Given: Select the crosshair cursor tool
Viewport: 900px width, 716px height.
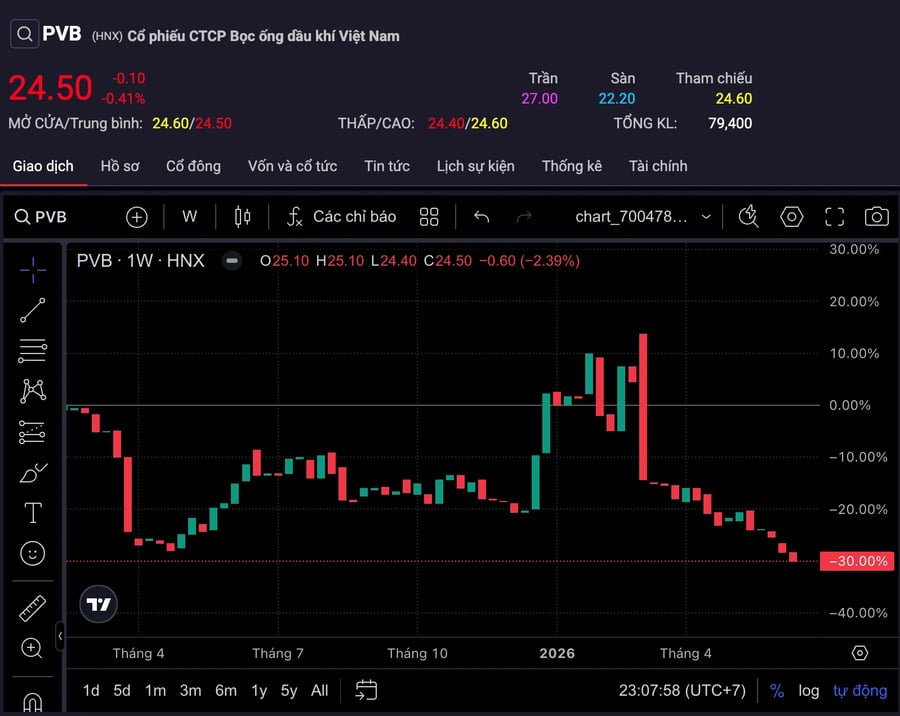Looking at the screenshot, I should coord(33,270).
